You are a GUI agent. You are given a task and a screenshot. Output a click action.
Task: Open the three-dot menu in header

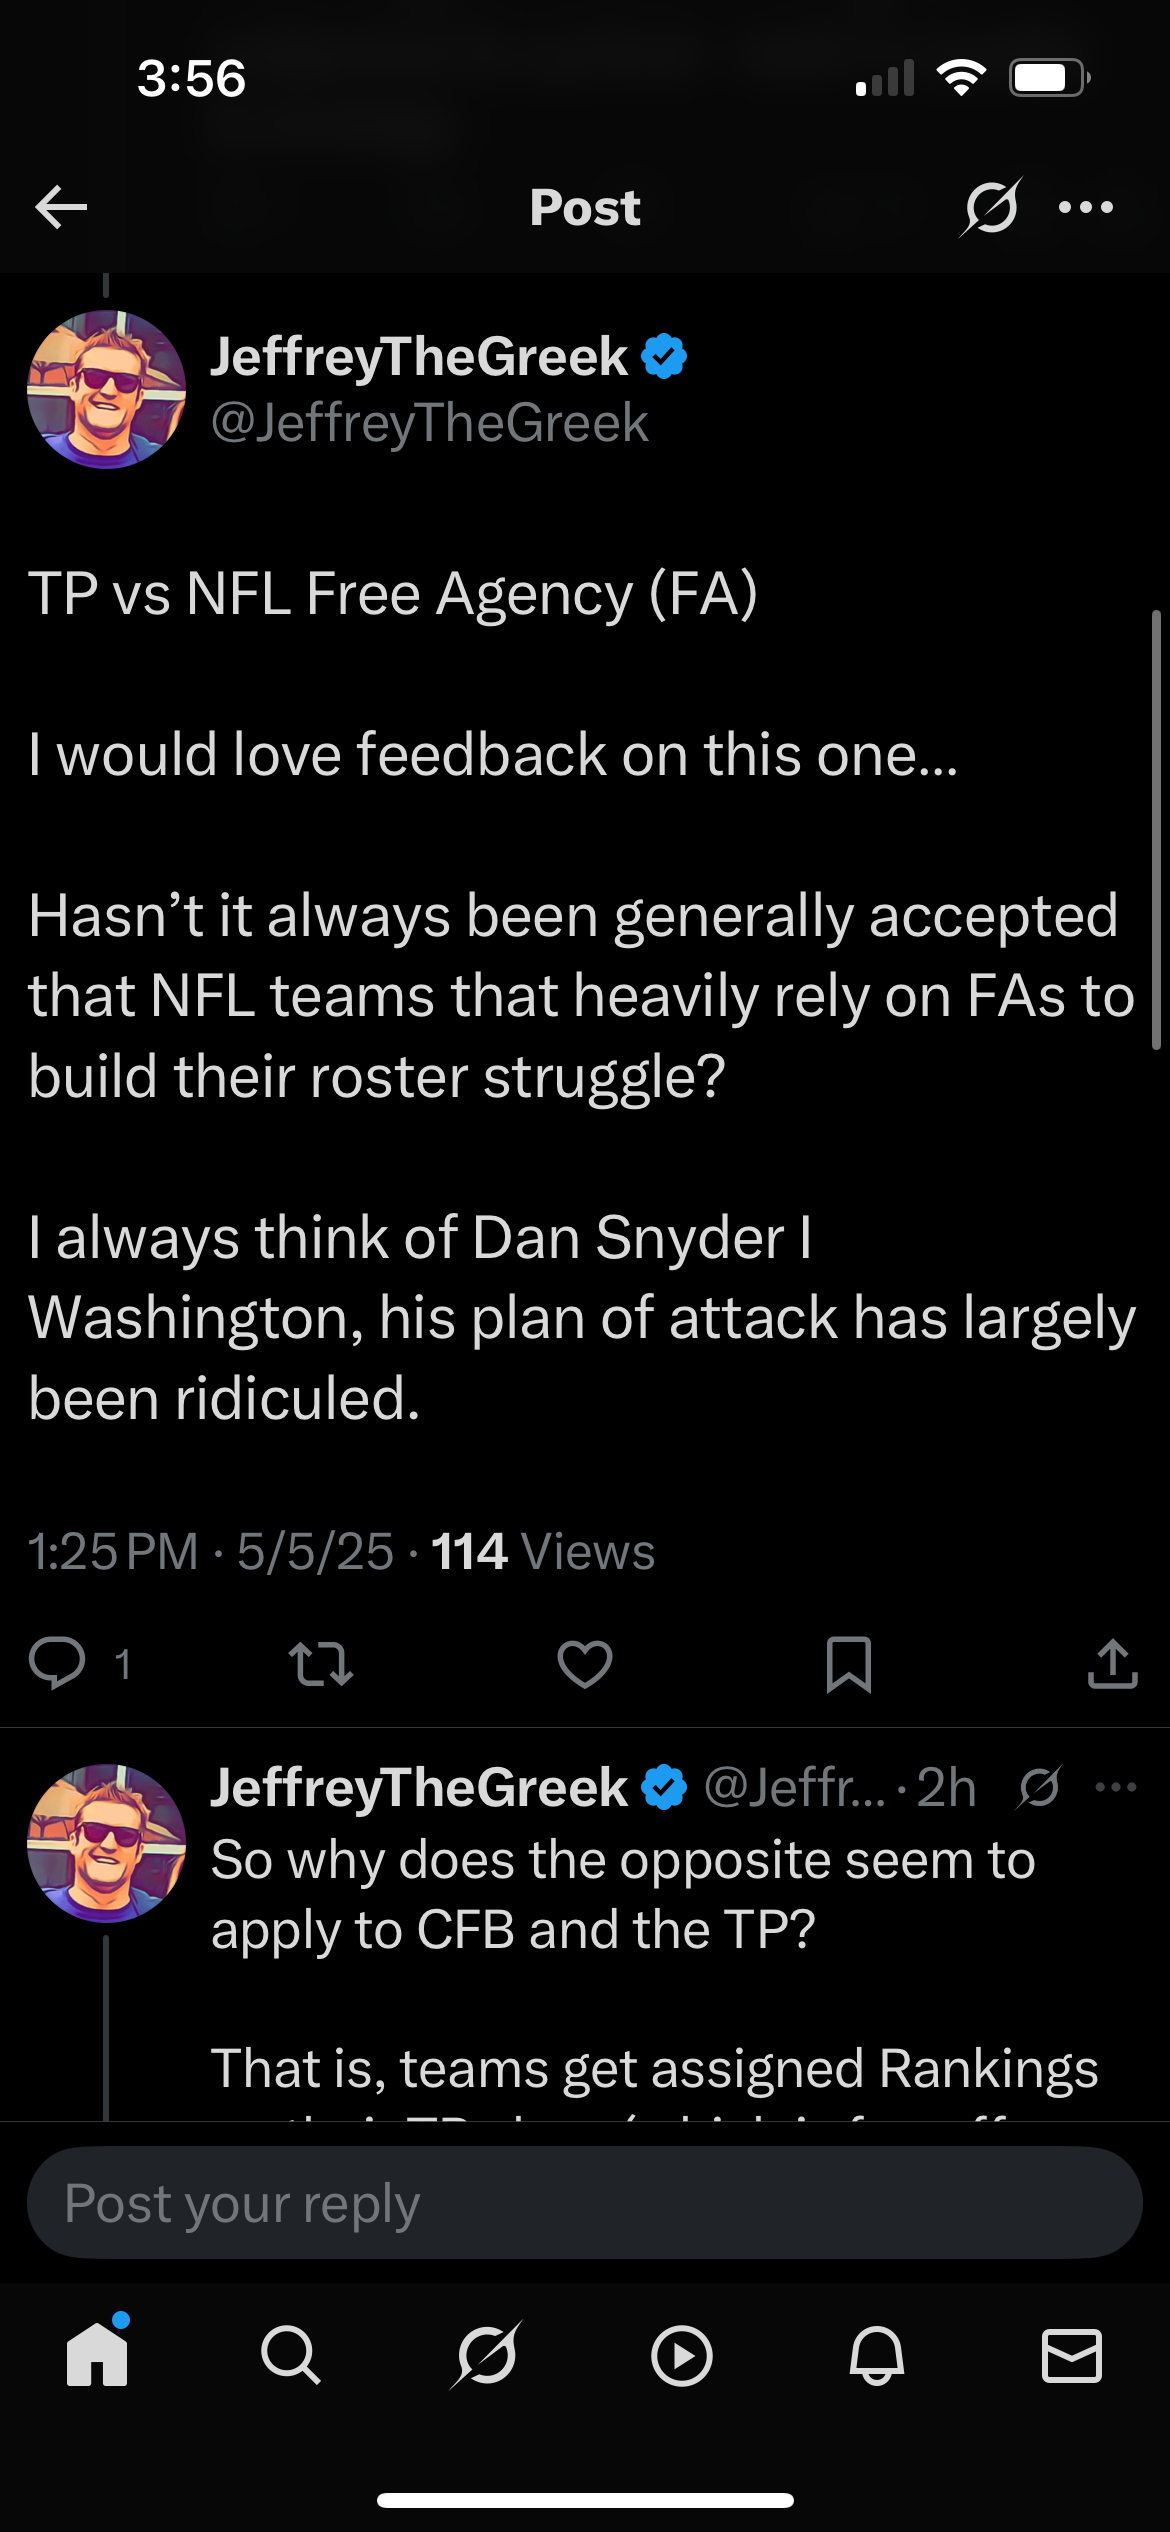pos(1086,207)
